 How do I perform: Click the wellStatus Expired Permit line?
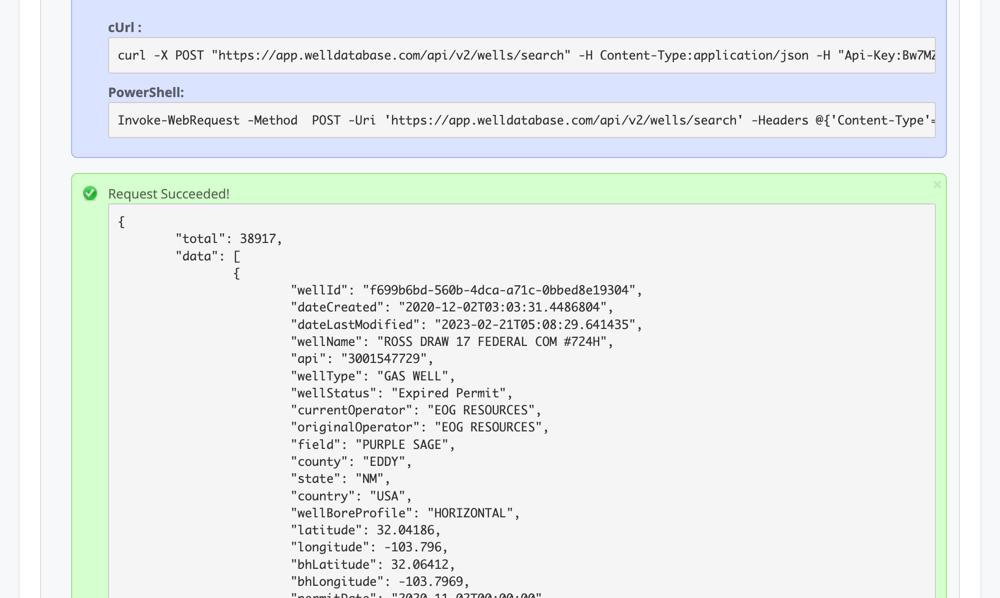pyautogui.click(x=401, y=393)
